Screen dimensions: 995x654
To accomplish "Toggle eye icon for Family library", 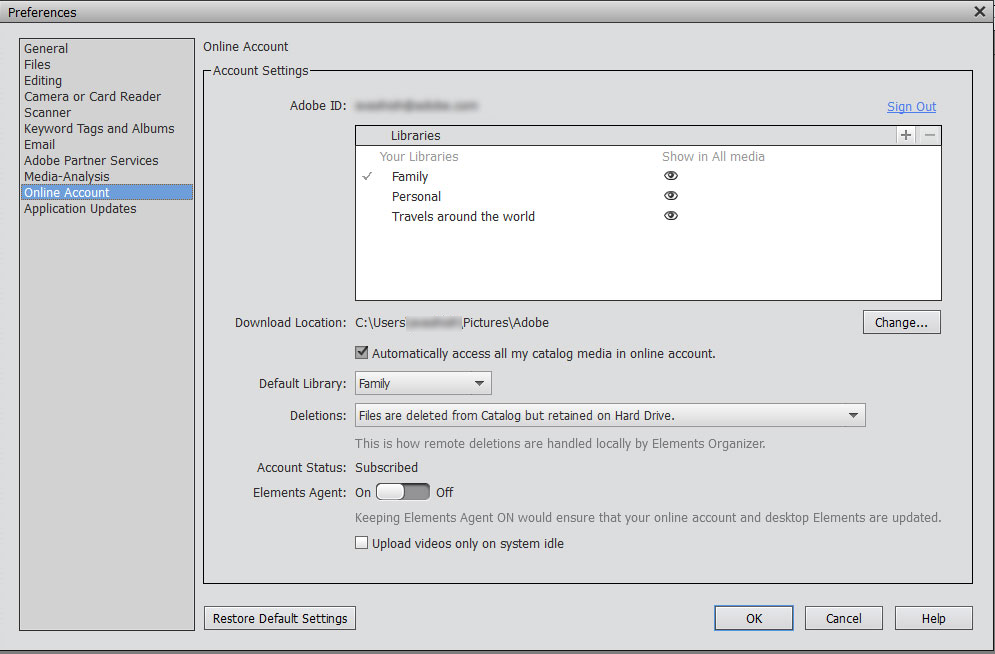I will click(x=671, y=176).
